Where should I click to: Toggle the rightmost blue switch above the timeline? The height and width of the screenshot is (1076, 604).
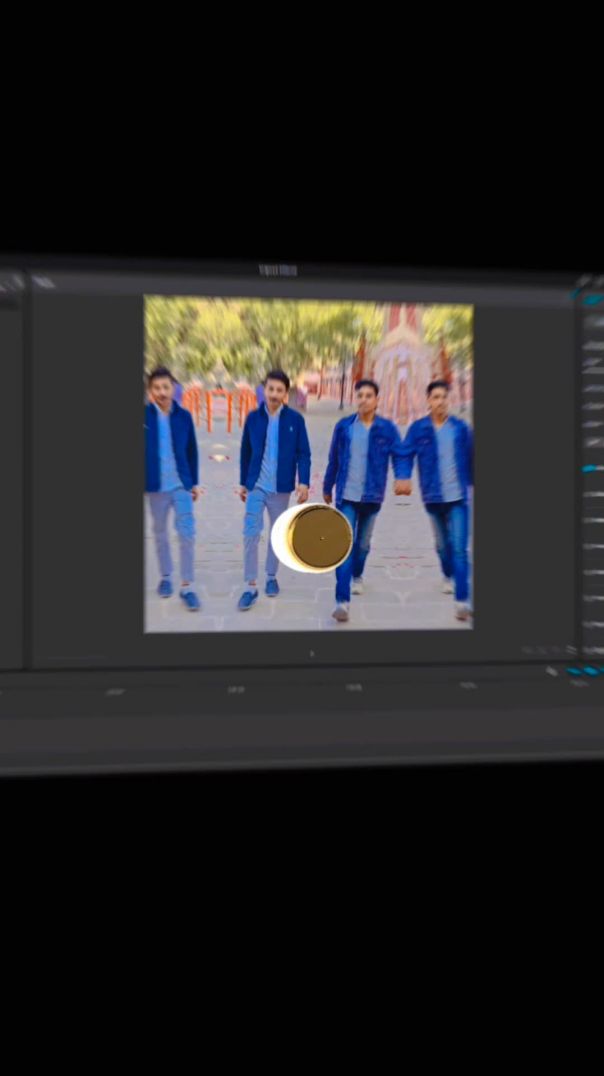pyautogui.click(x=592, y=671)
